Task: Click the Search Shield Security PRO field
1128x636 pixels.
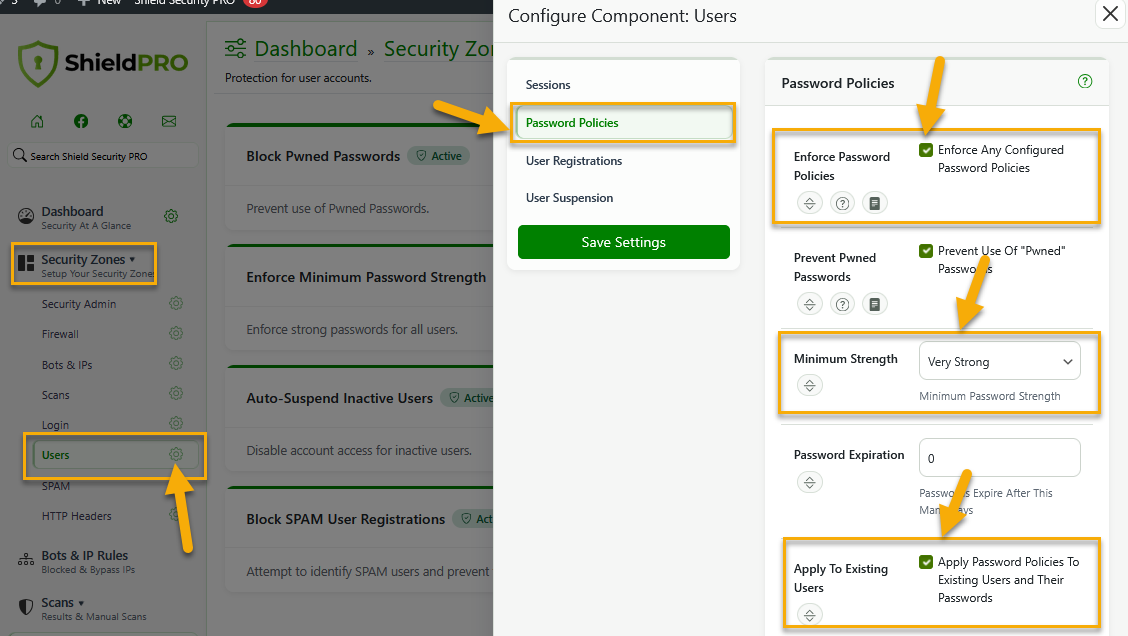Action: (x=103, y=155)
